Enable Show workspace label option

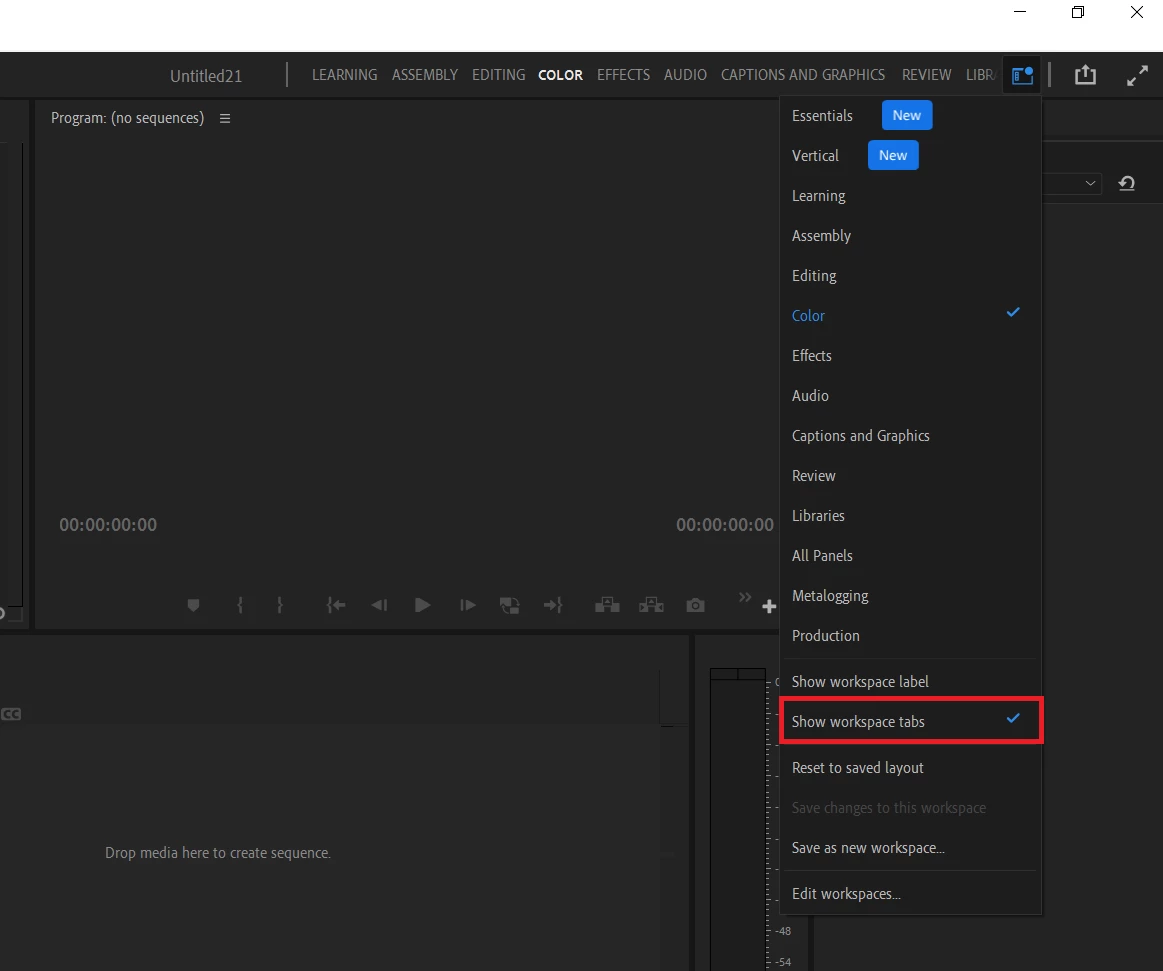click(x=910, y=682)
